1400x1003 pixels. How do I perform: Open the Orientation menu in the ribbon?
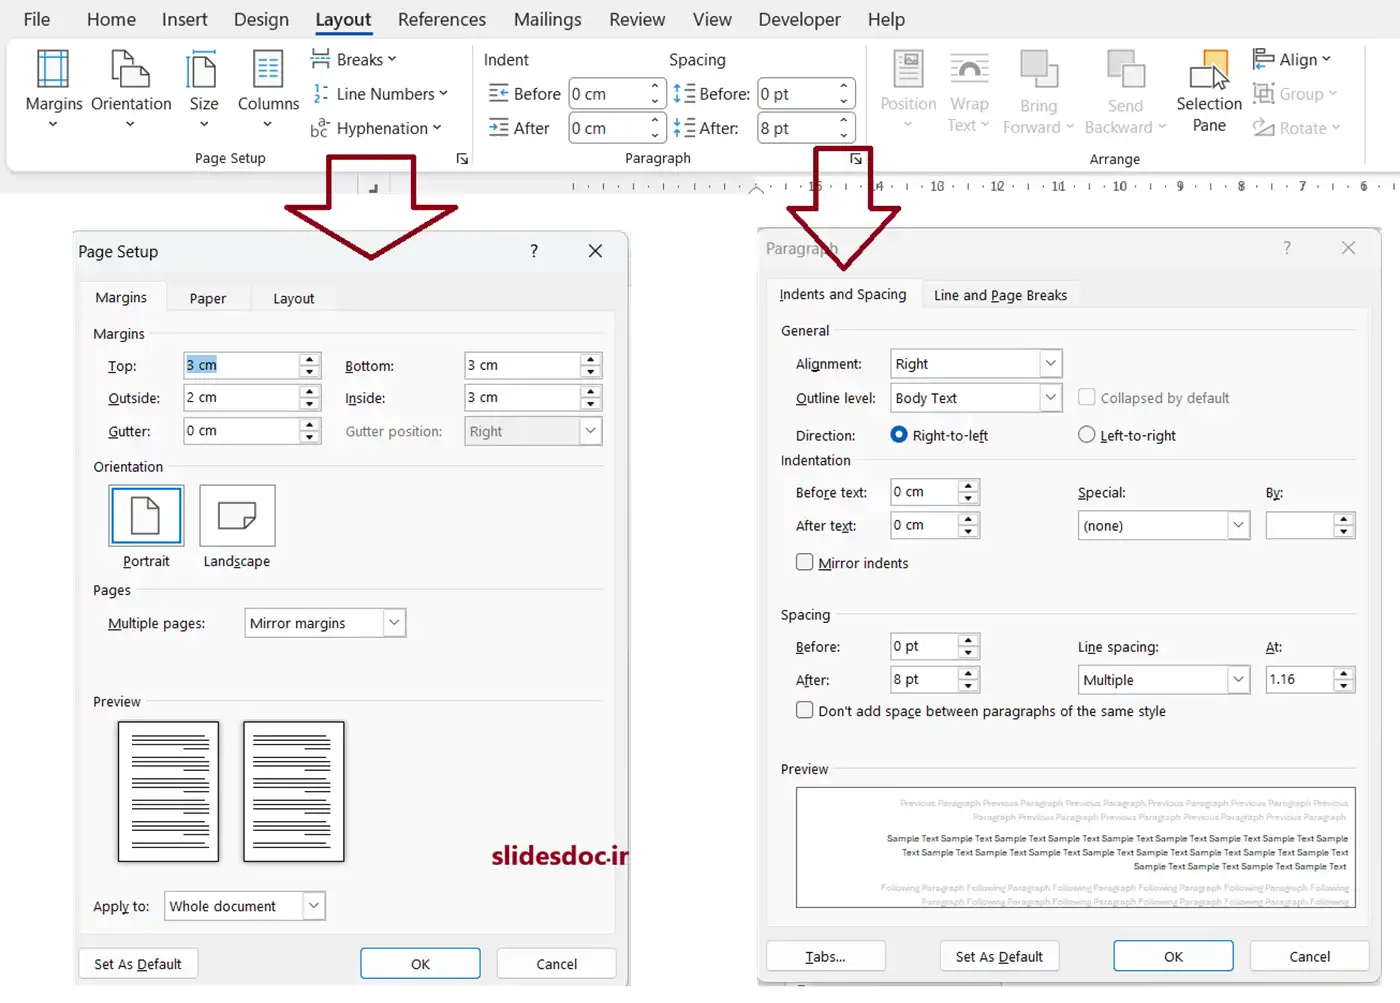click(131, 88)
